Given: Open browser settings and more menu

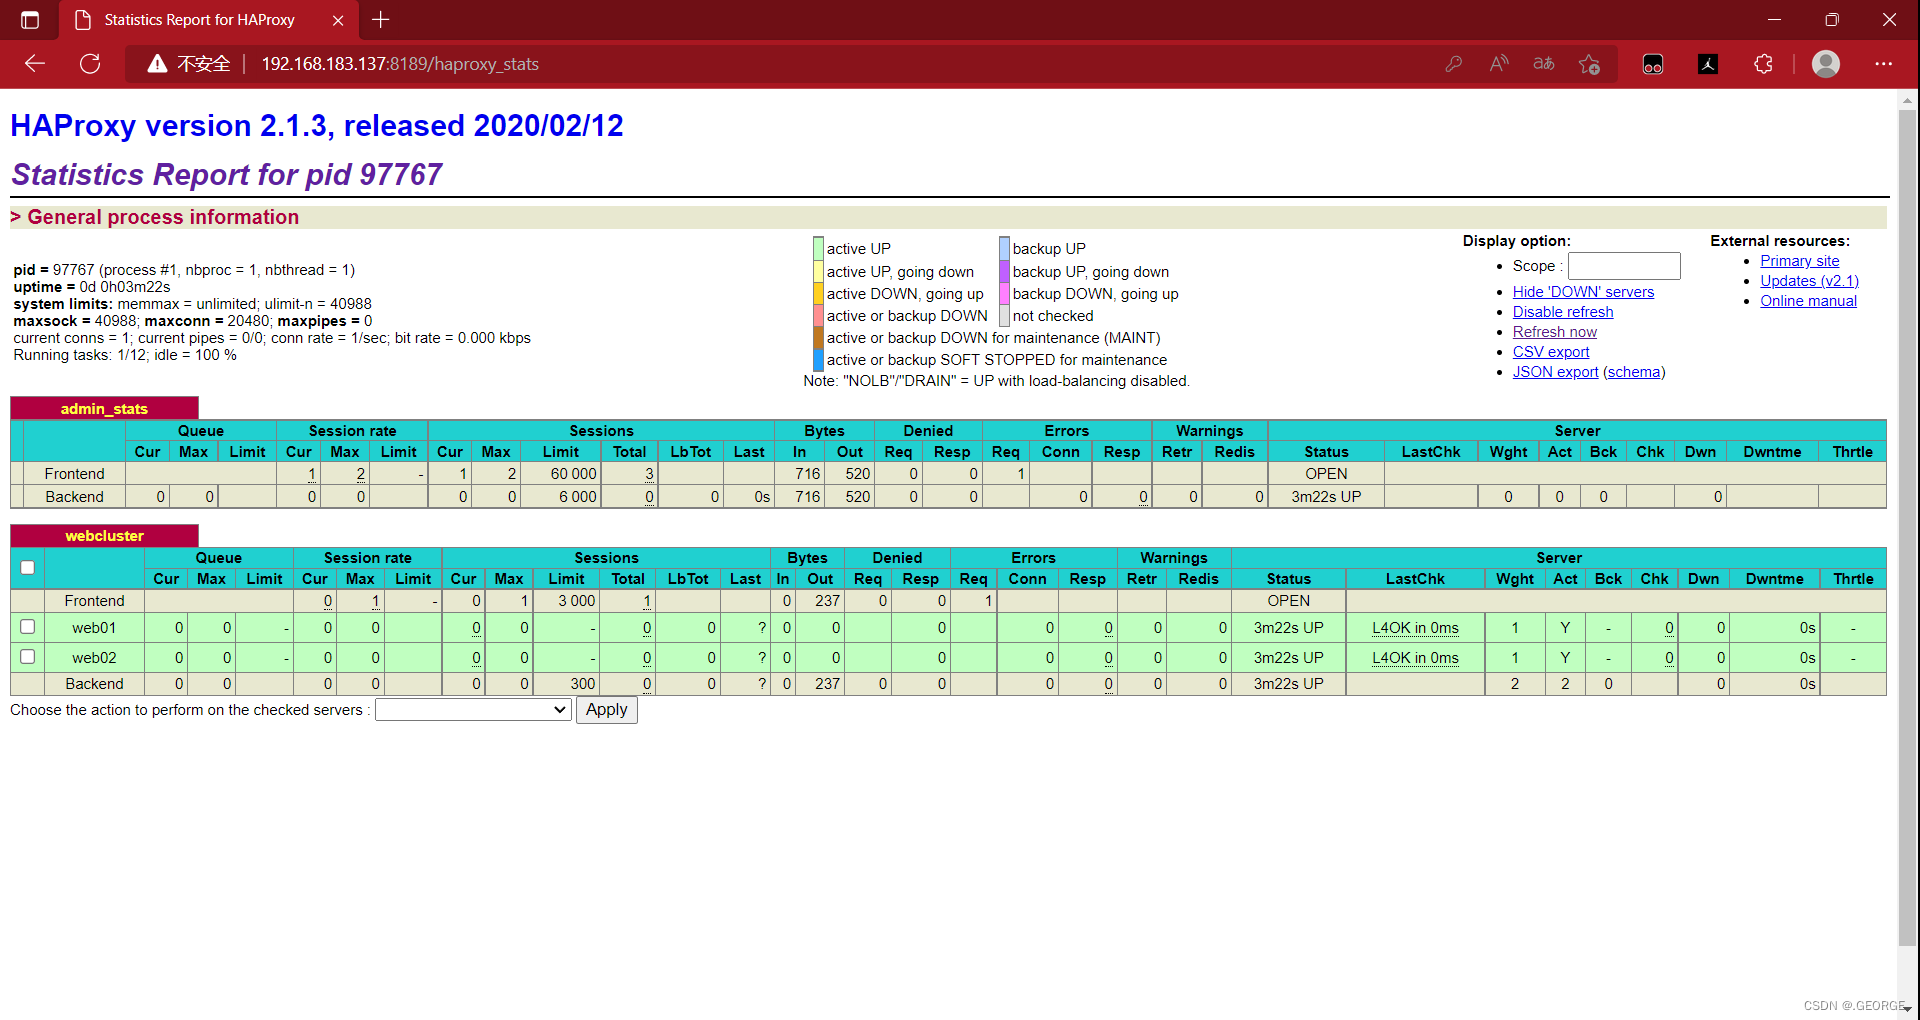Looking at the screenshot, I should coord(1883,64).
